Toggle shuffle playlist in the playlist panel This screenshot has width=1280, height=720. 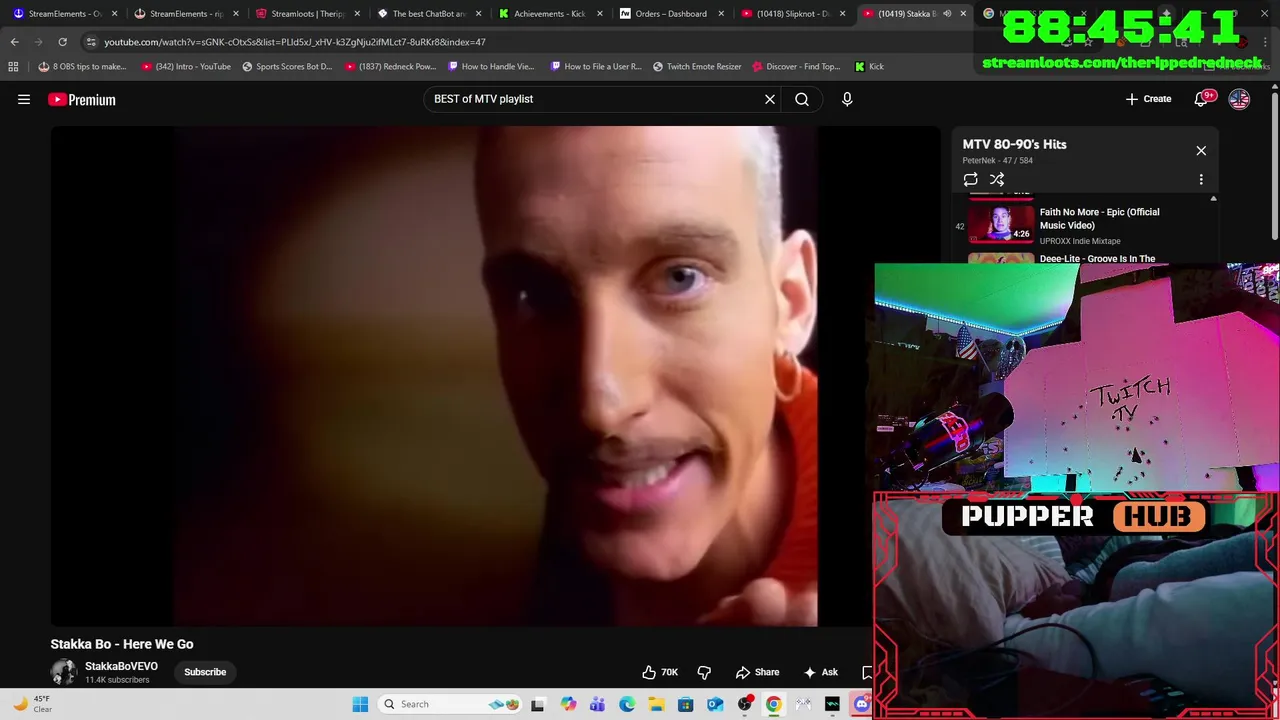997,180
